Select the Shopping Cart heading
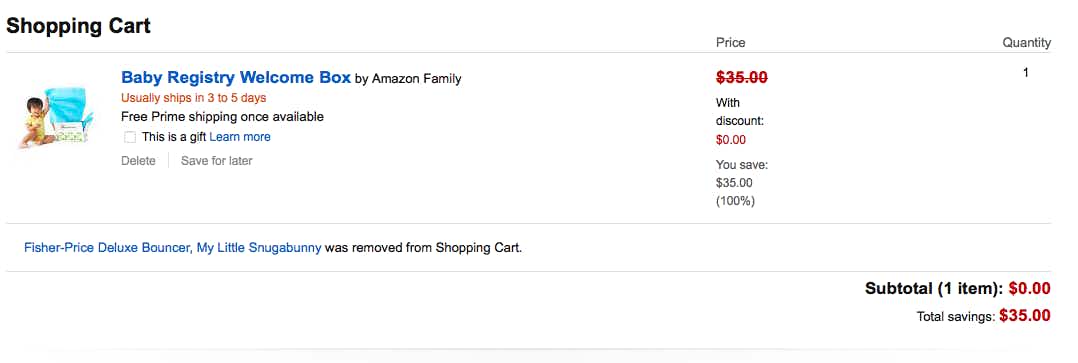Screen dimensions: 1078x363 78,26
